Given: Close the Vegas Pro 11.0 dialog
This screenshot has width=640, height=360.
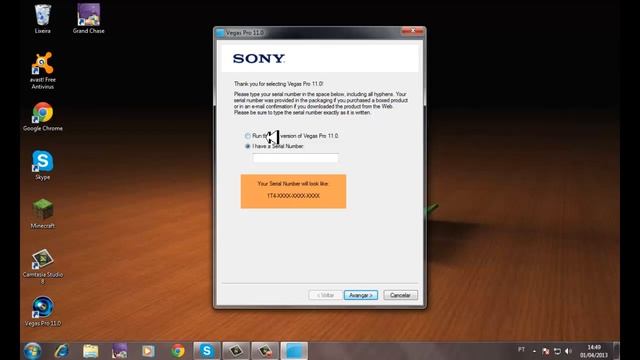Looking at the screenshot, I should (x=413, y=31).
